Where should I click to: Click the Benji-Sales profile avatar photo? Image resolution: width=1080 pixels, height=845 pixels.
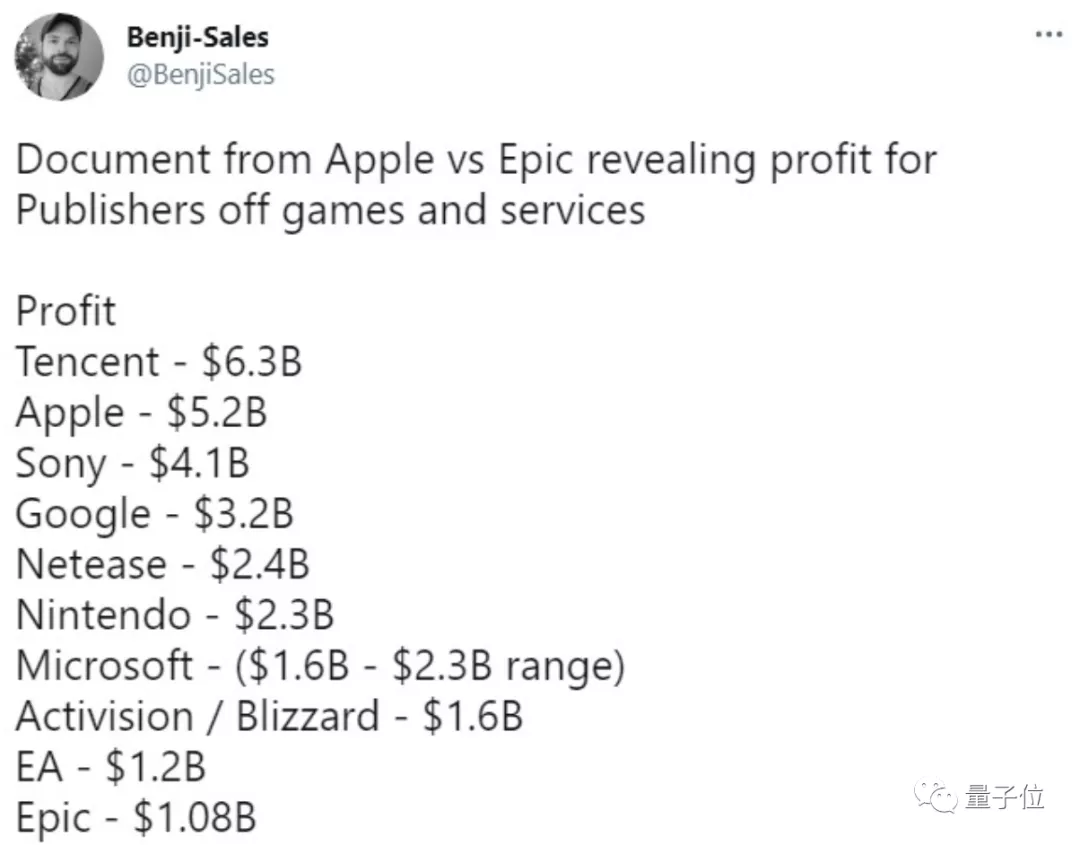[x=60, y=57]
